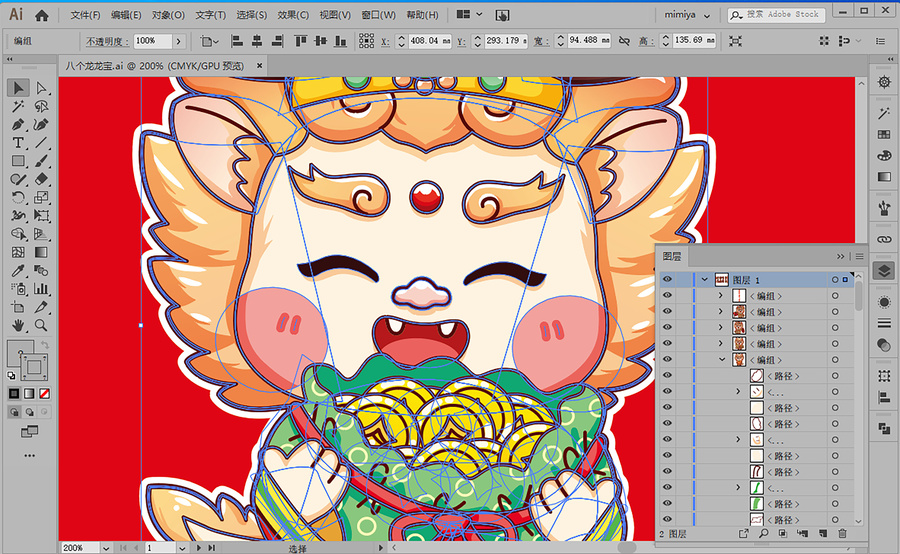
Task: Open the 文件(F) menu
Action: click(x=85, y=15)
